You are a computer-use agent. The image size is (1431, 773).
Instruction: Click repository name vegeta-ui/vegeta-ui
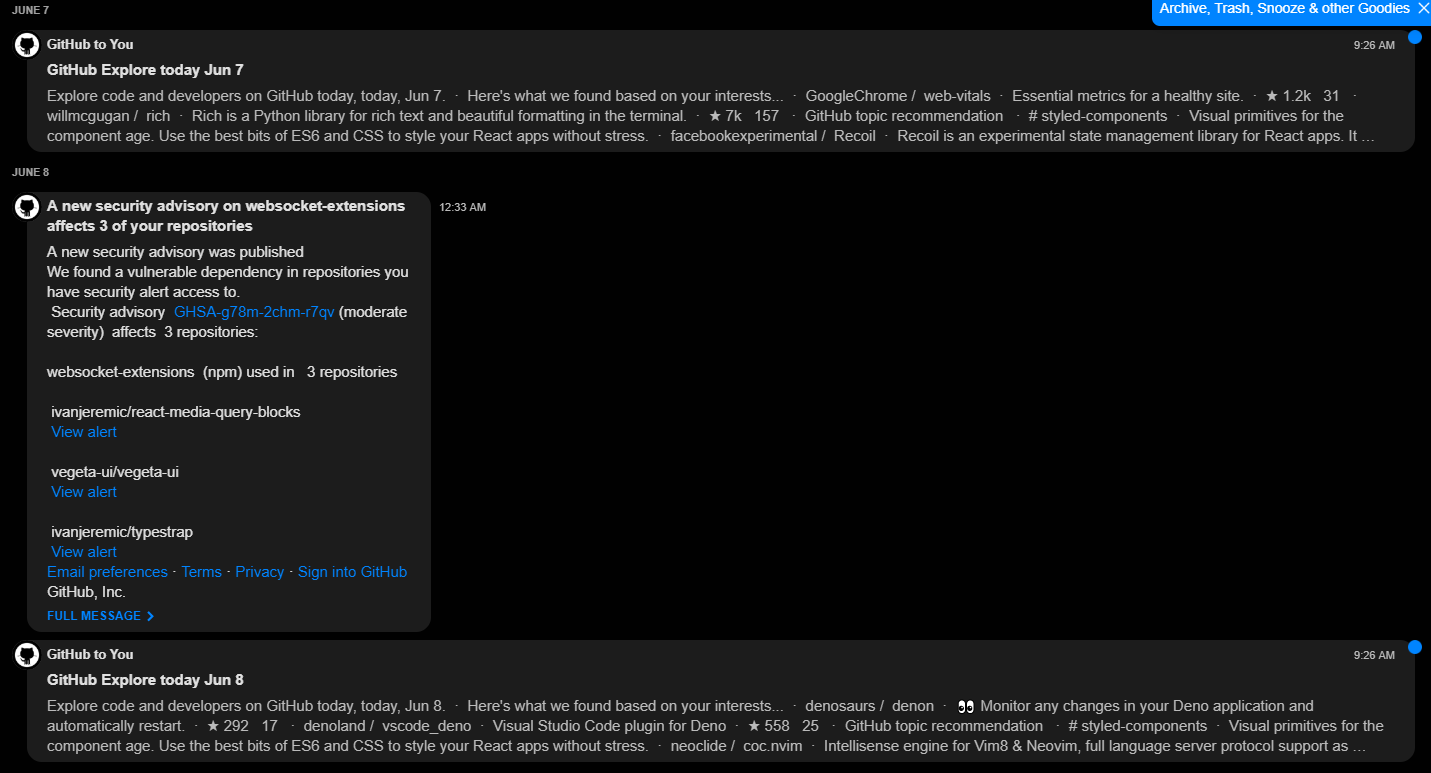click(115, 472)
